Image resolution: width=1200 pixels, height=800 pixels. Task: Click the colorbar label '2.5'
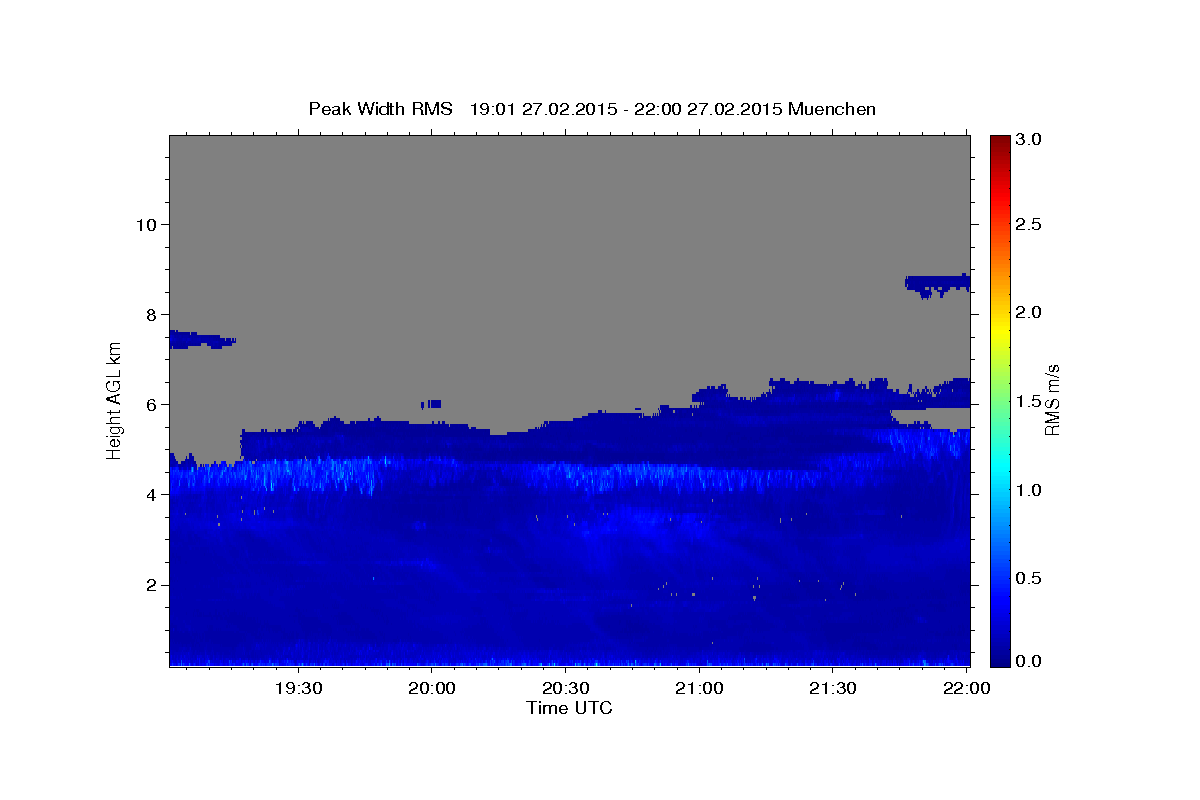1029,224
